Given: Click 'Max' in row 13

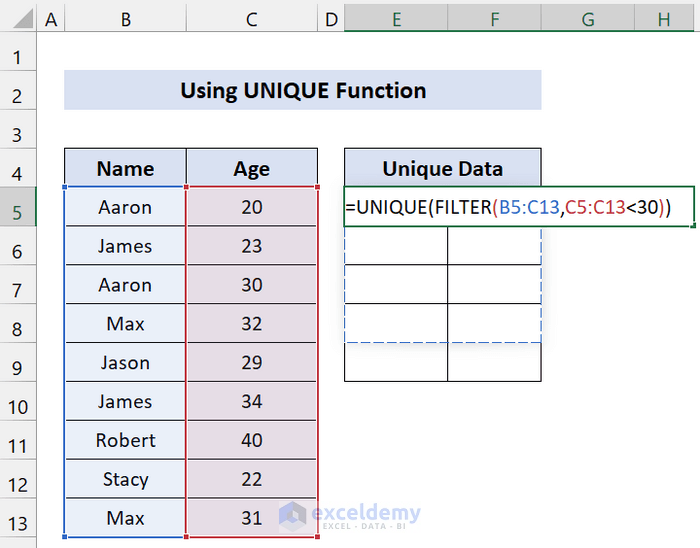Looking at the screenshot, I should click(125, 518).
